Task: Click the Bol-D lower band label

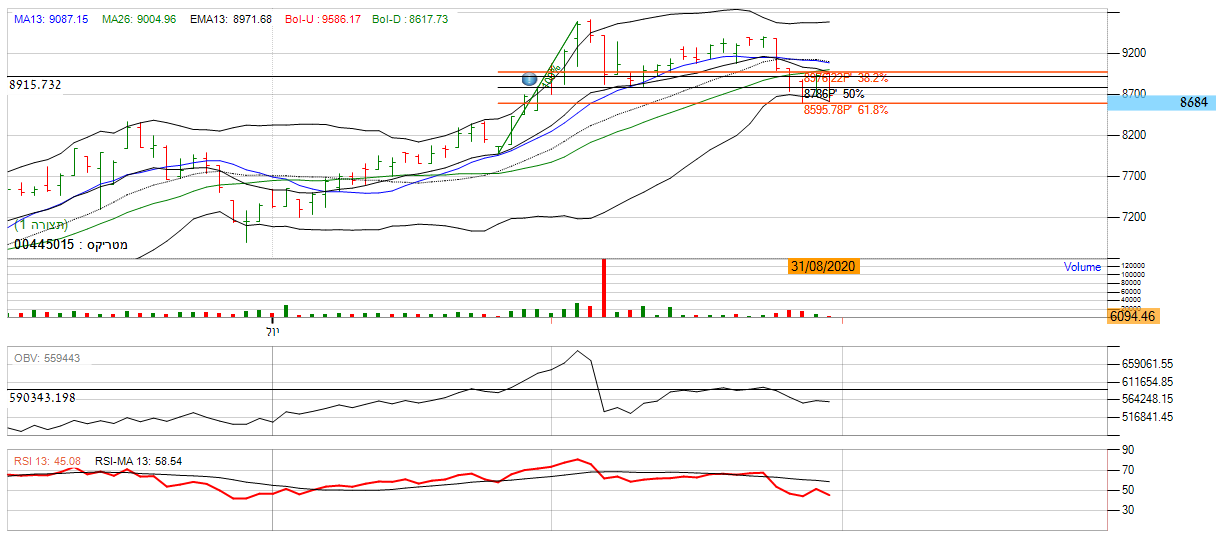Action: pyautogui.click(x=410, y=20)
